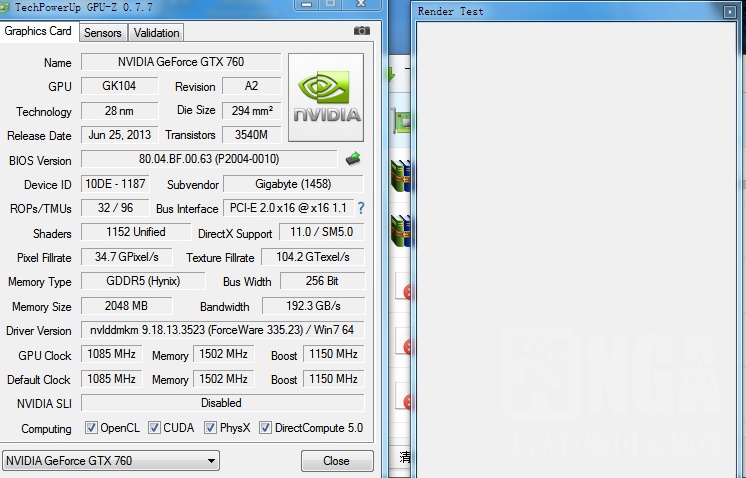Click the Transistors value 3540M
Screen dimensions: 746x478
tap(252, 135)
